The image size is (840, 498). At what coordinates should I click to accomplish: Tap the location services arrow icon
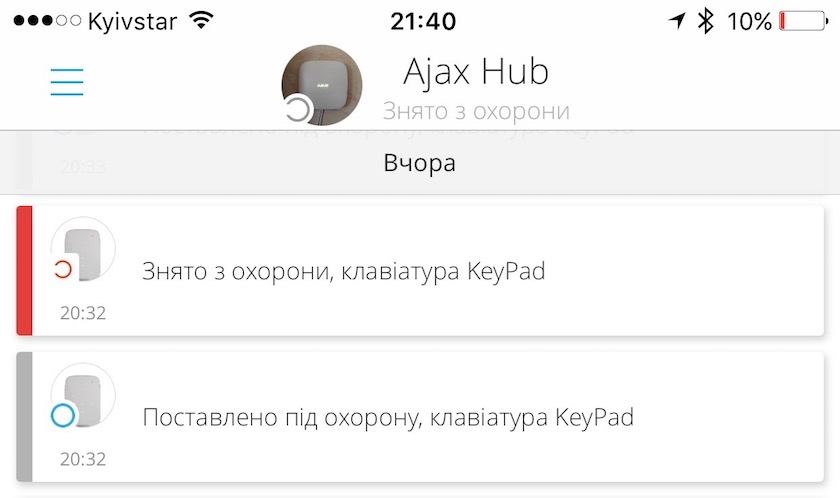click(677, 21)
